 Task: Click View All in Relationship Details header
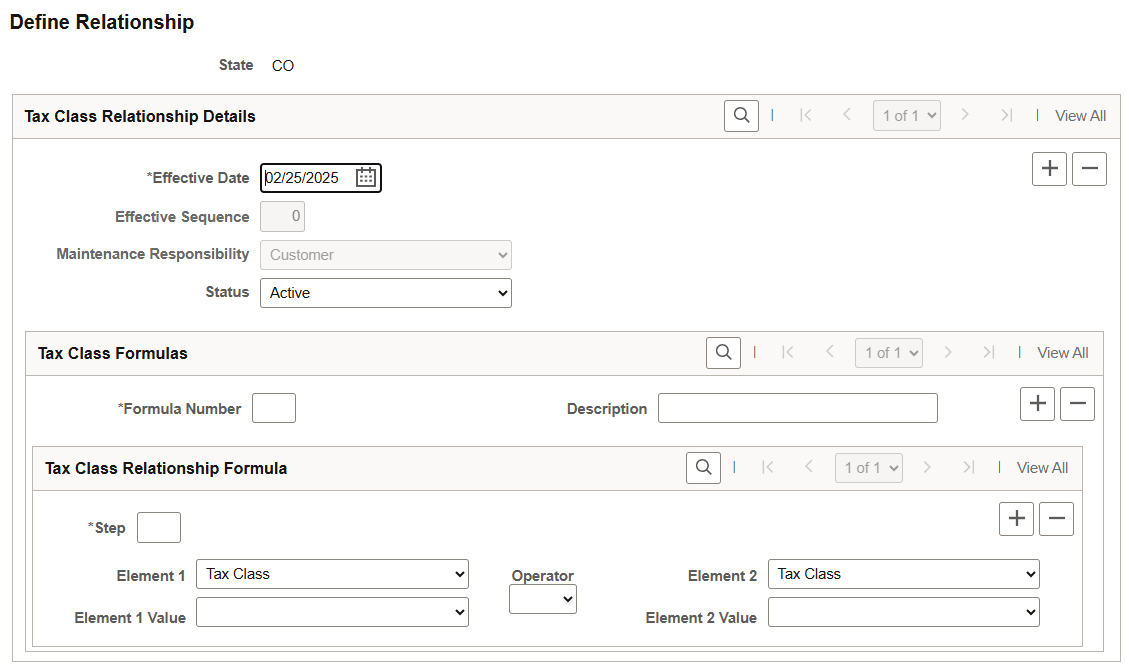pyautogui.click(x=1080, y=116)
